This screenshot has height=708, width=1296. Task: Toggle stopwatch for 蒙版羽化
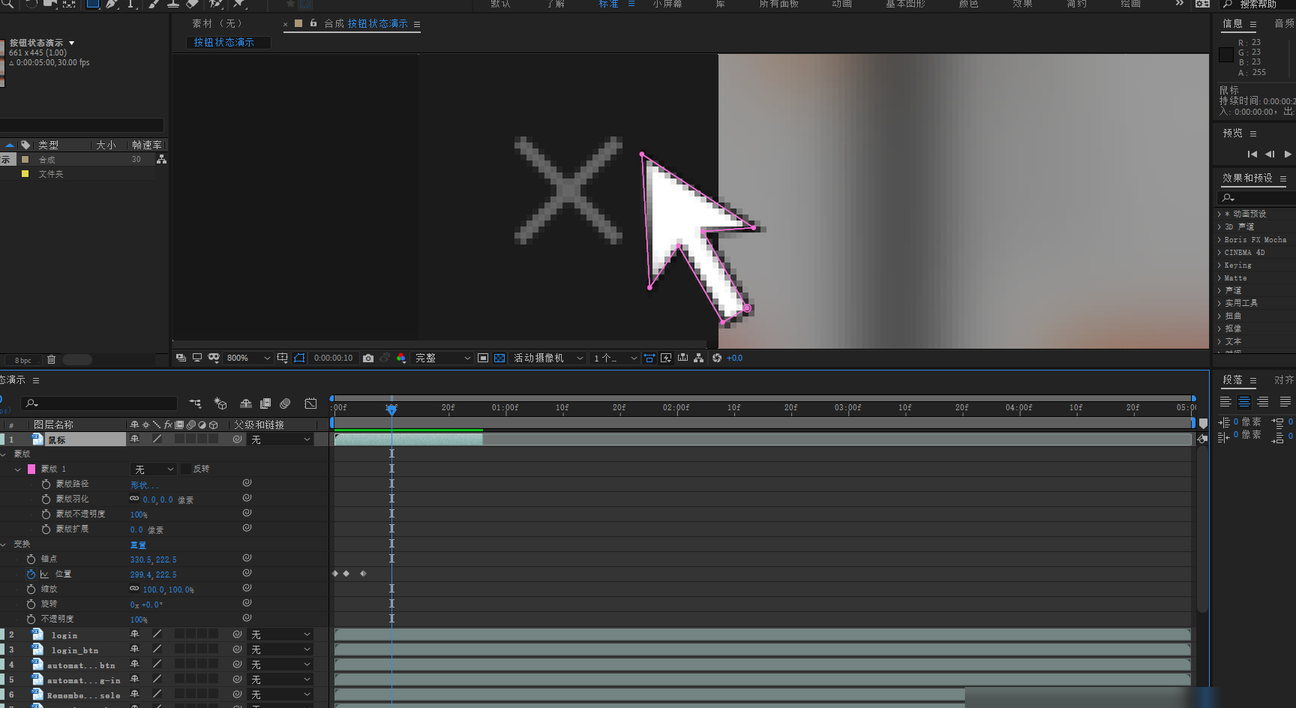click(x=46, y=499)
